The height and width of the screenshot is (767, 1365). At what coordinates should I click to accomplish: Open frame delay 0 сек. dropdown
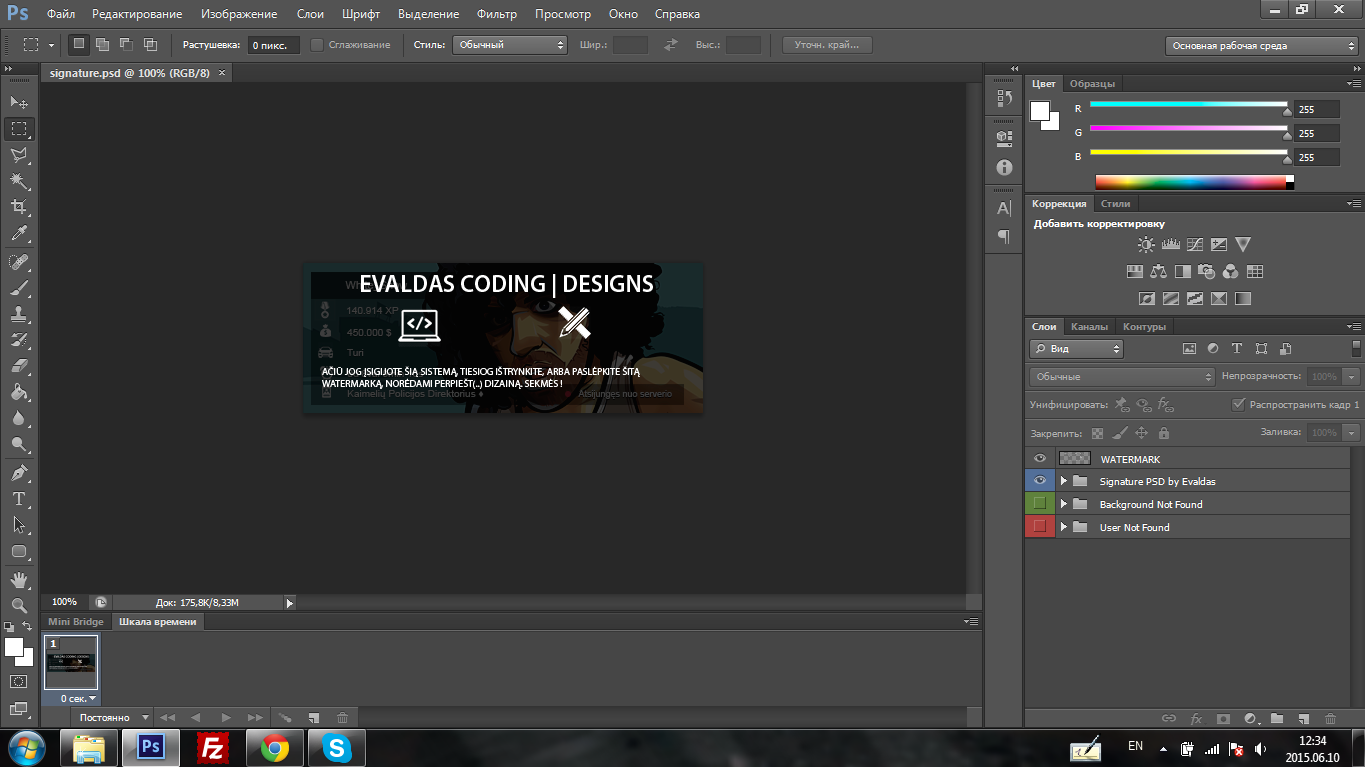78,699
